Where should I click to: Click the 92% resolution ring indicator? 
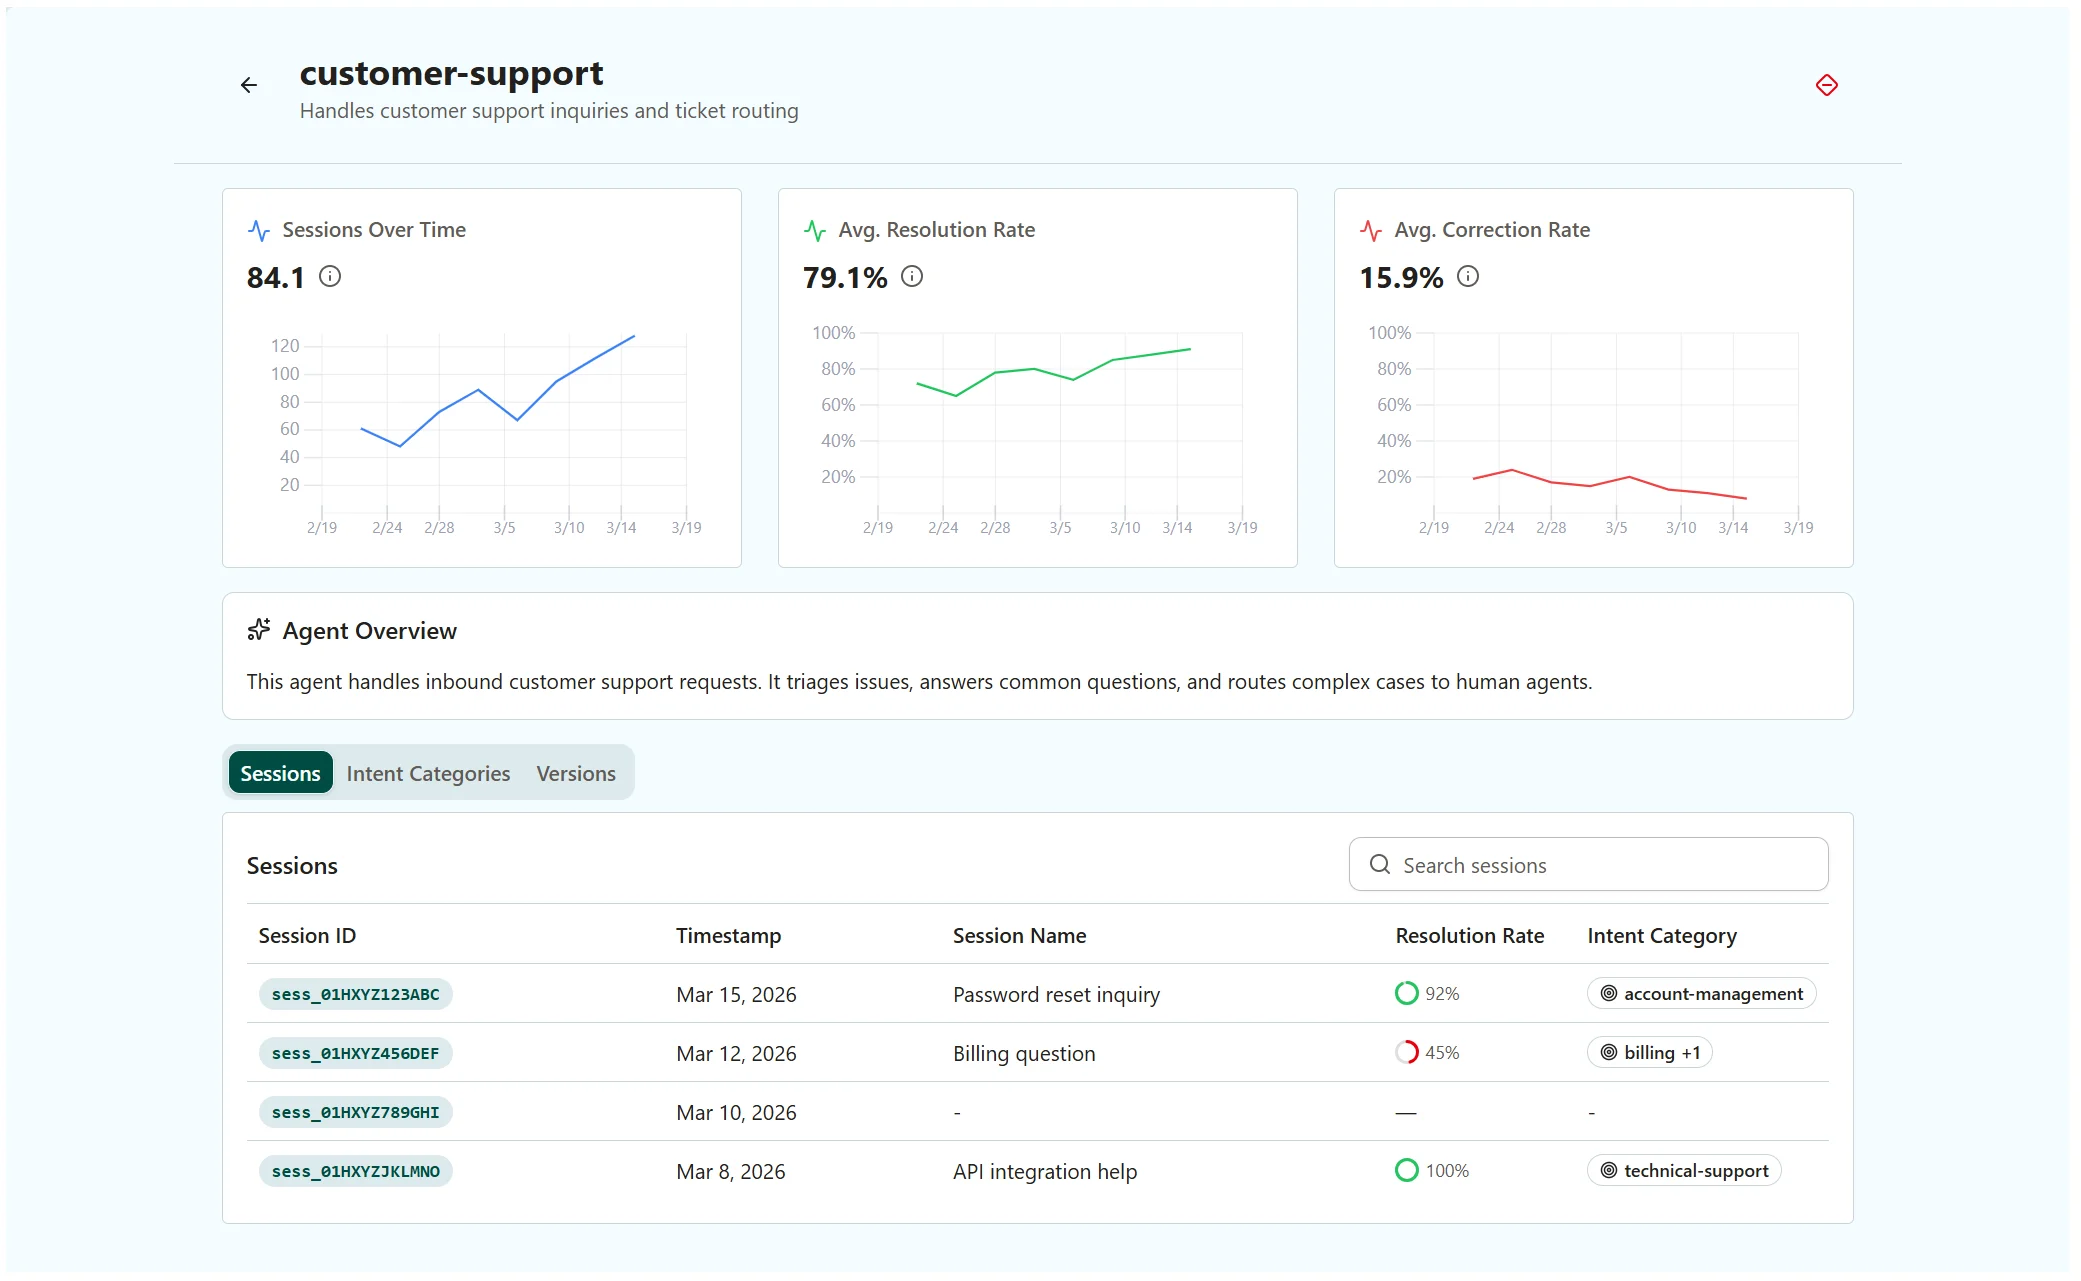[1406, 993]
